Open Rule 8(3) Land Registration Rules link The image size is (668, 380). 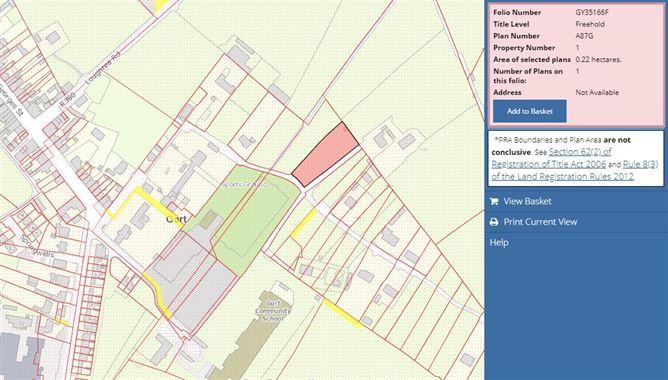tap(575, 170)
